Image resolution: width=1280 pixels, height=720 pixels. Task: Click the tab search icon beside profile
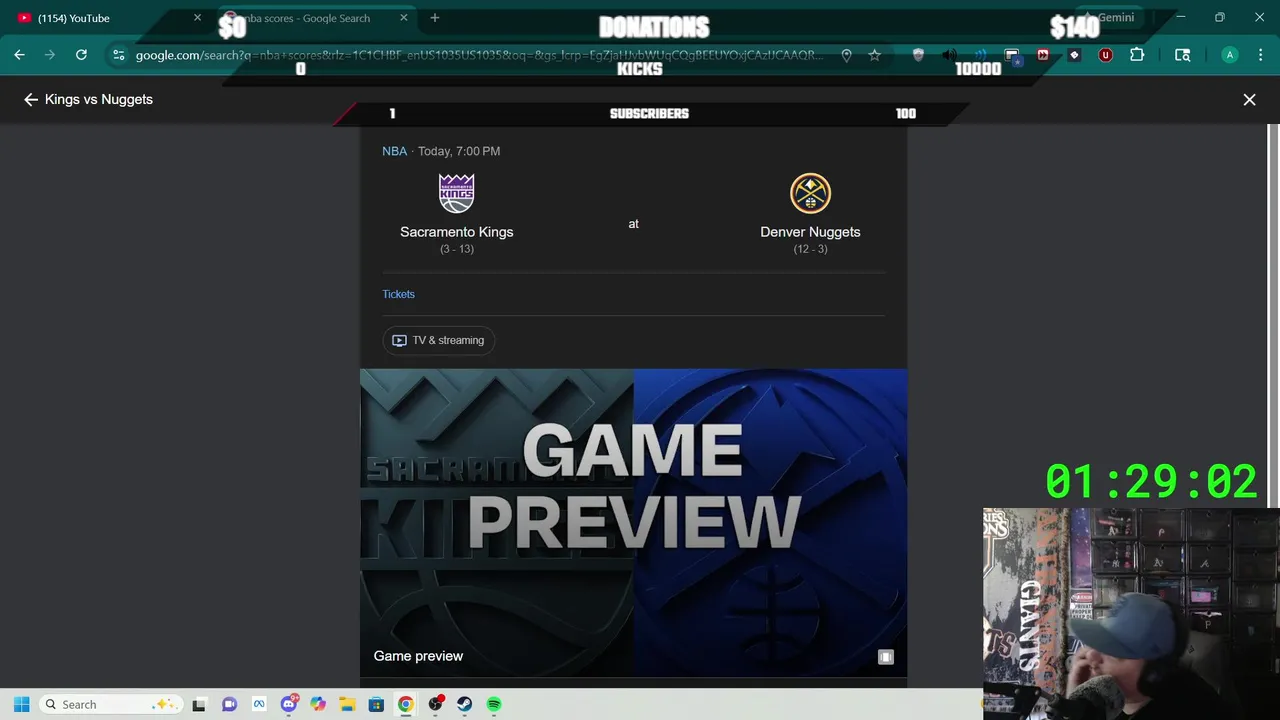pyautogui.click(x=1183, y=55)
